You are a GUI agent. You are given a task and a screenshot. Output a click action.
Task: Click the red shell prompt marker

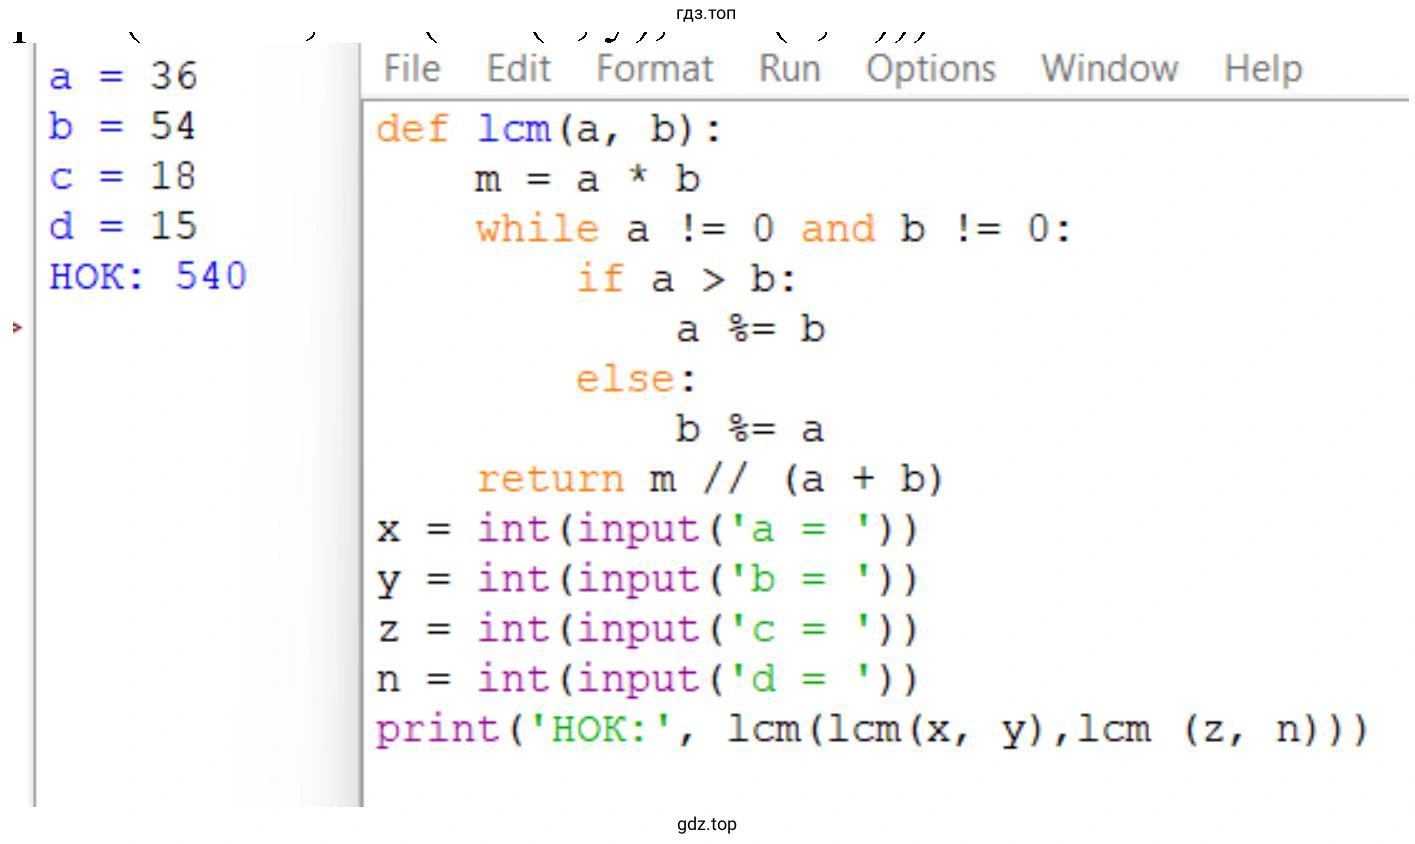[16, 327]
